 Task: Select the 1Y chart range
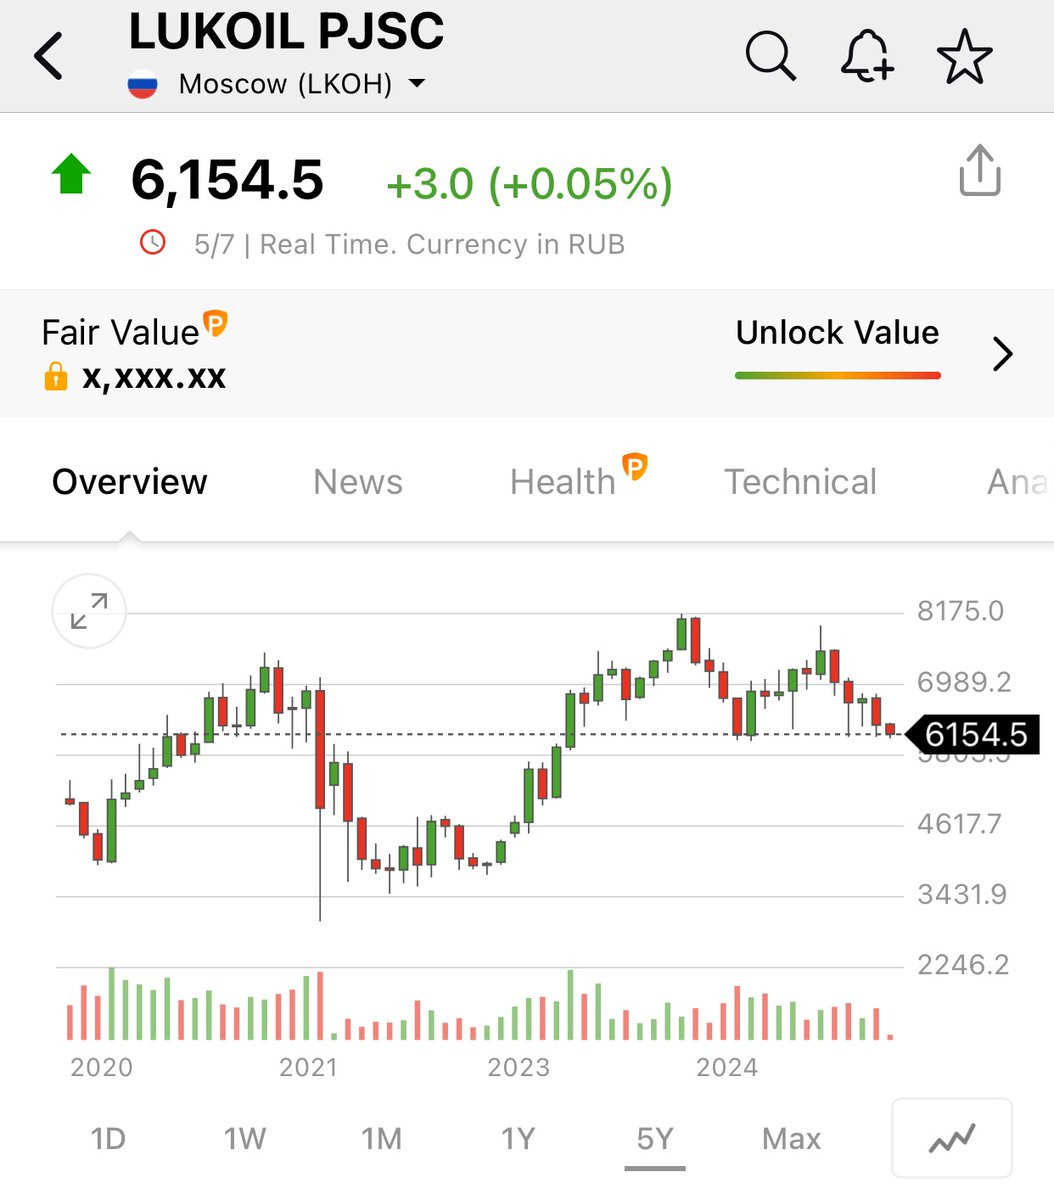518,1139
